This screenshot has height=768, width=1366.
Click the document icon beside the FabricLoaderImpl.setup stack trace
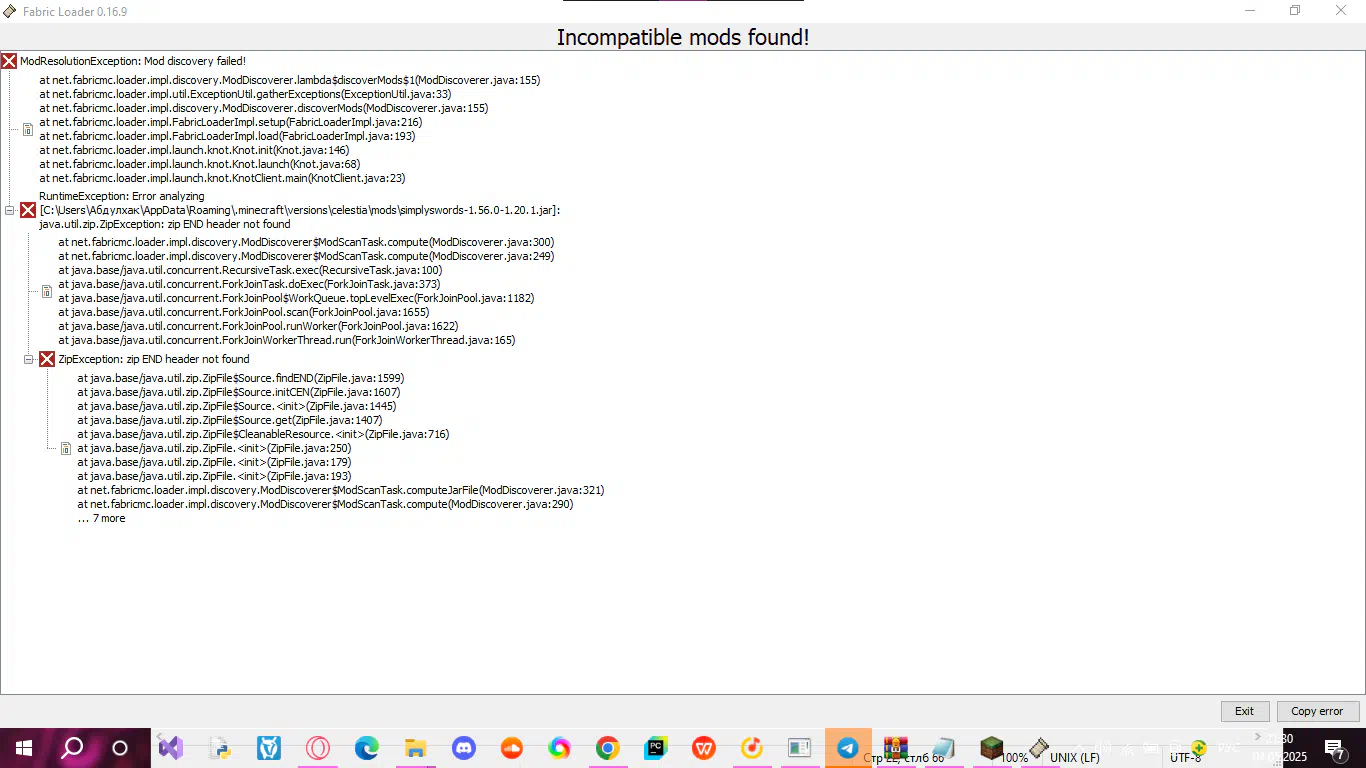28,129
